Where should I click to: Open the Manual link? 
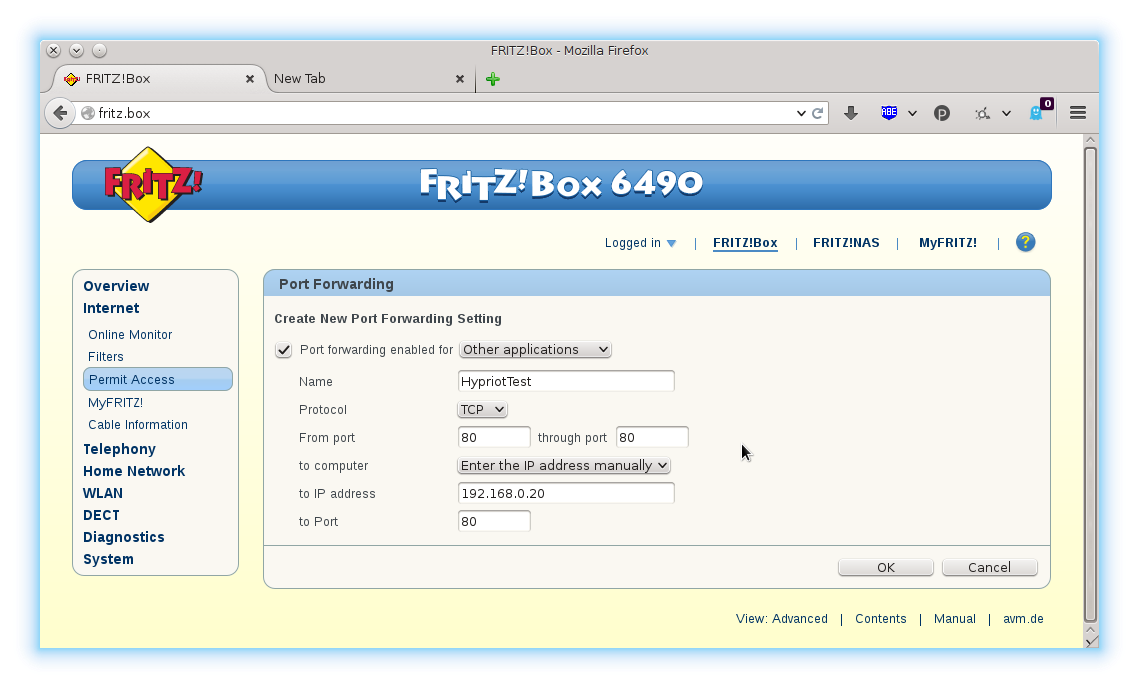click(x=954, y=618)
